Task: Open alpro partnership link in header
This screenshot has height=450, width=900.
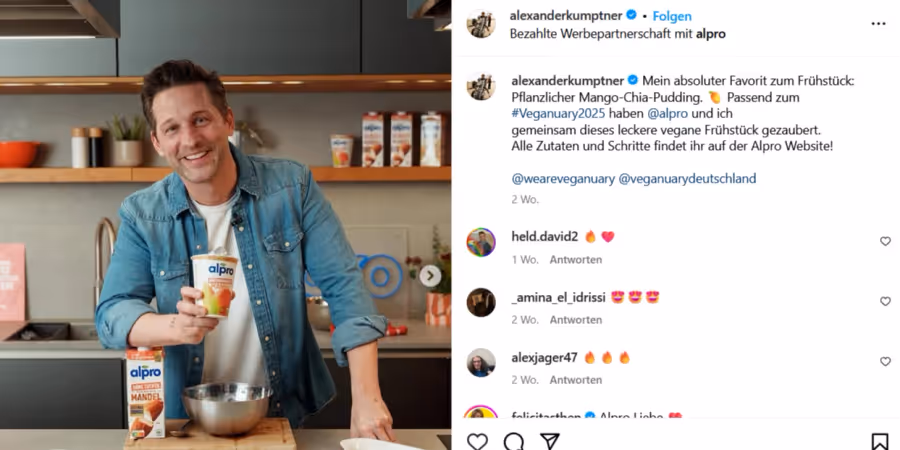Action: (x=711, y=34)
